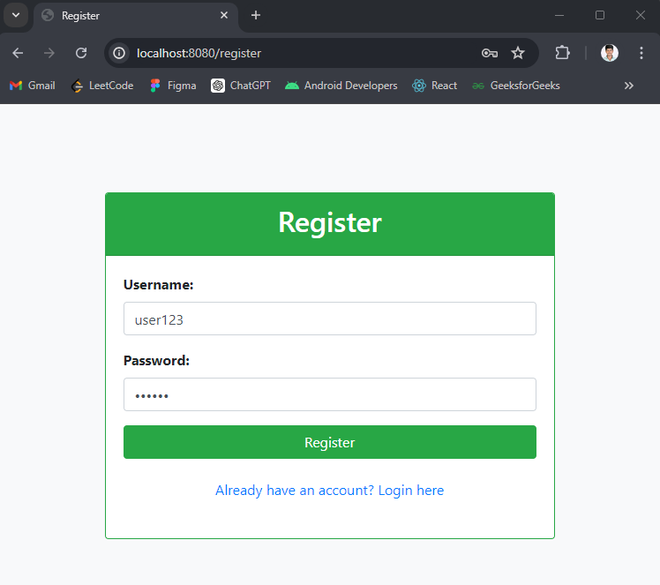Click the site information icon
Image resolution: width=660 pixels, height=585 pixels.
pos(119,53)
